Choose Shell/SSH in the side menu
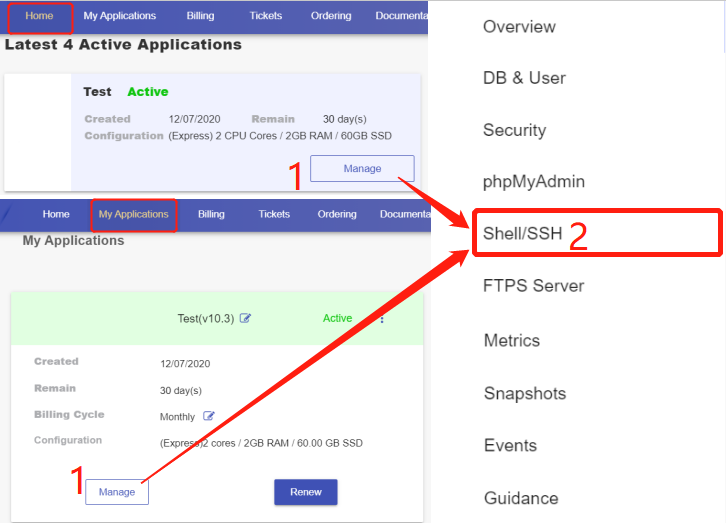 (x=523, y=234)
